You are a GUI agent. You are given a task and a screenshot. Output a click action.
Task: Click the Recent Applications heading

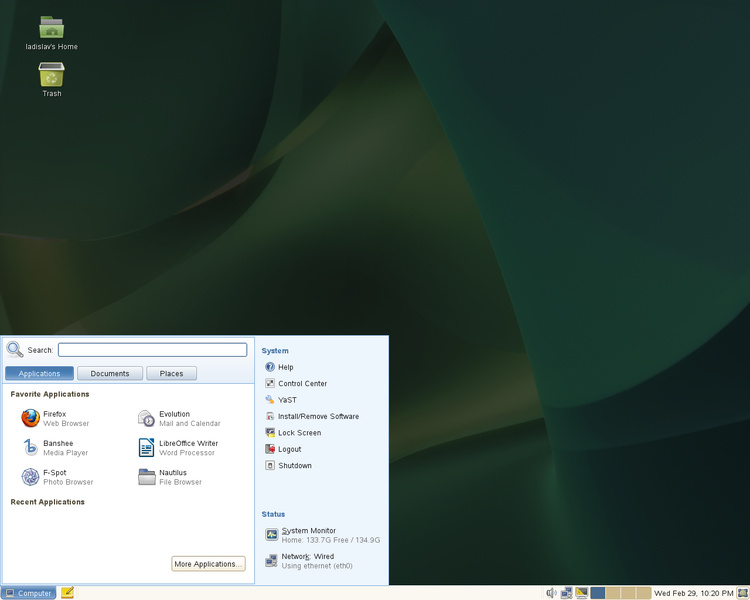click(x=47, y=501)
